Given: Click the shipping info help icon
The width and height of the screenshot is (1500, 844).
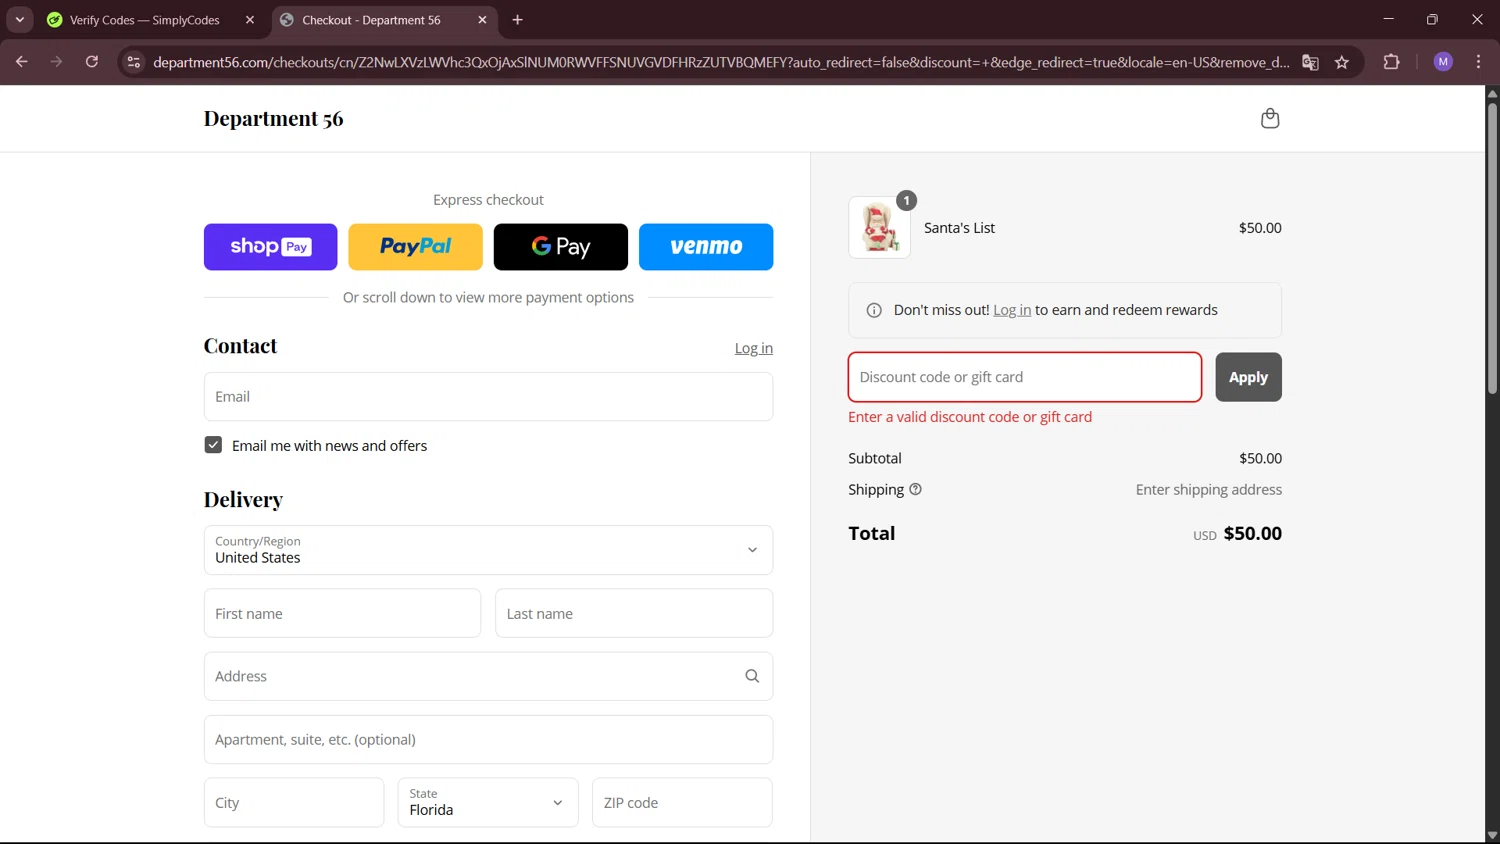Looking at the screenshot, I should [915, 489].
